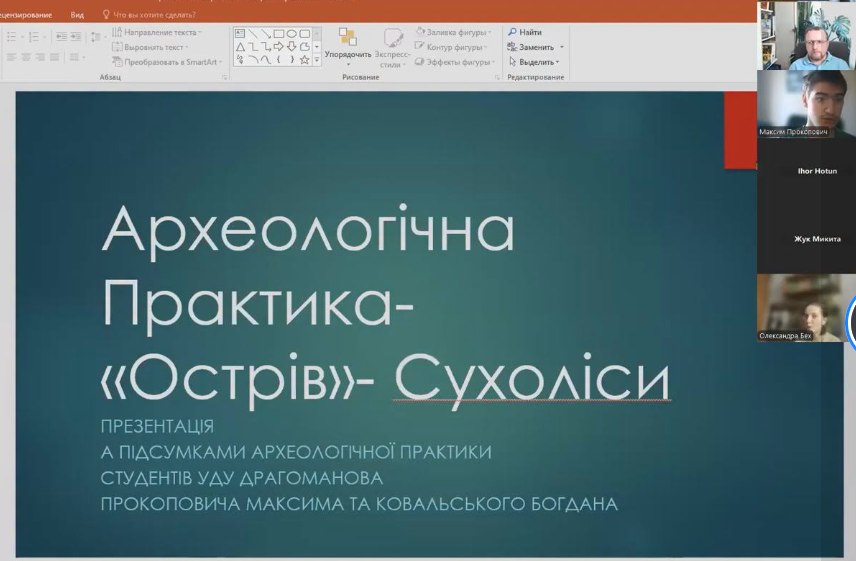Select the top participant video thumbnail
The height and width of the screenshot is (561, 856).
(x=806, y=35)
